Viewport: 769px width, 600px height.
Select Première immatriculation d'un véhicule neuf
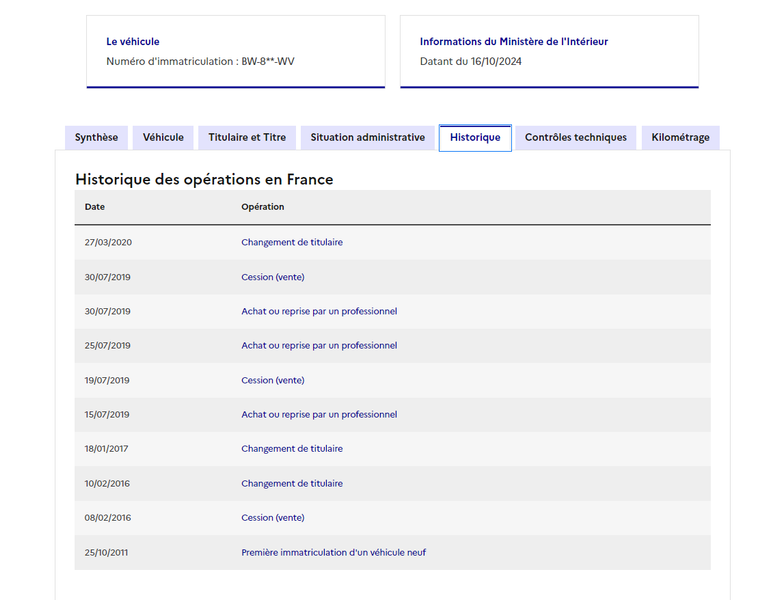(x=333, y=552)
